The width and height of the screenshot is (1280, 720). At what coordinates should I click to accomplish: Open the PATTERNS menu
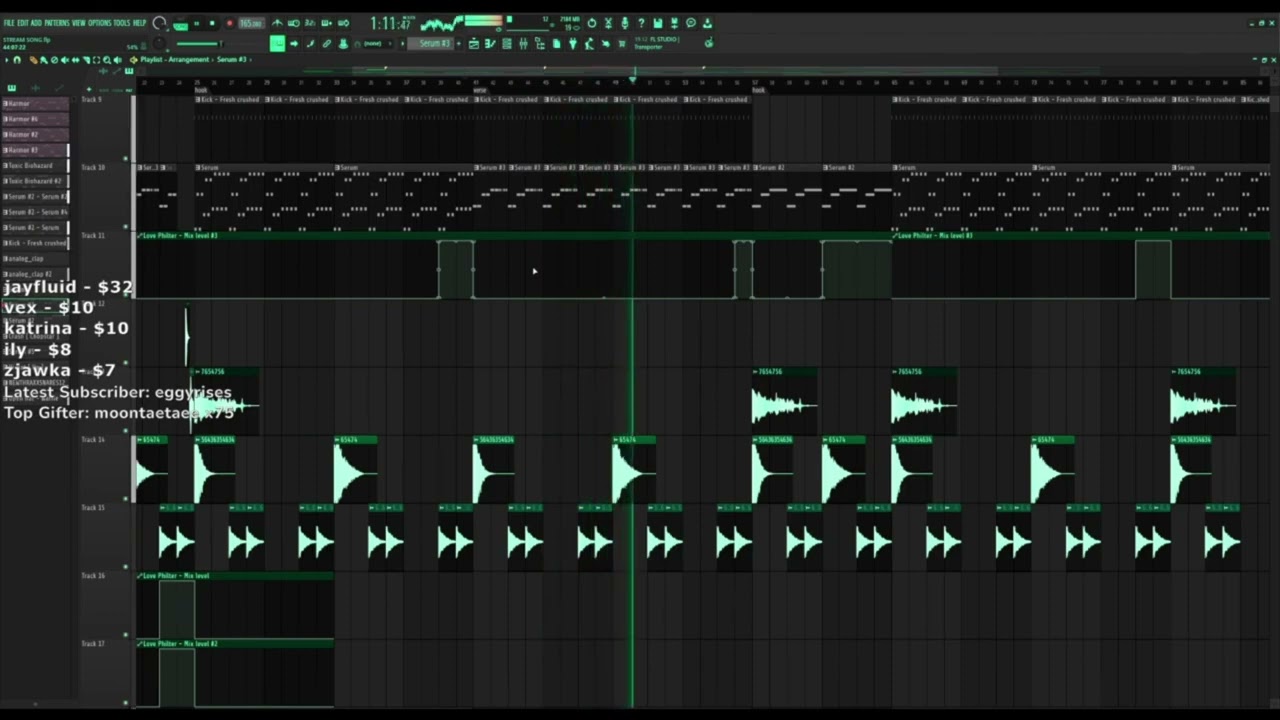57,22
